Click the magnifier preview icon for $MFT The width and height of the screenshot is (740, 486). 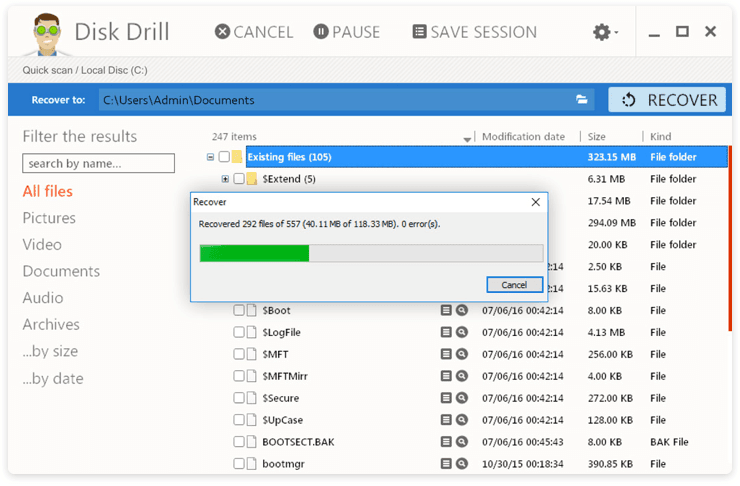pos(462,354)
